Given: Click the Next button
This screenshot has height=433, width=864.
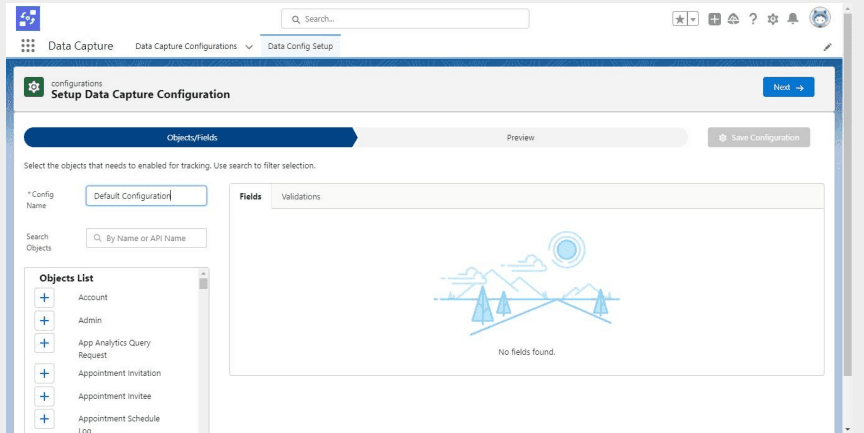Looking at the screenshot, I should tap(789, 87).
